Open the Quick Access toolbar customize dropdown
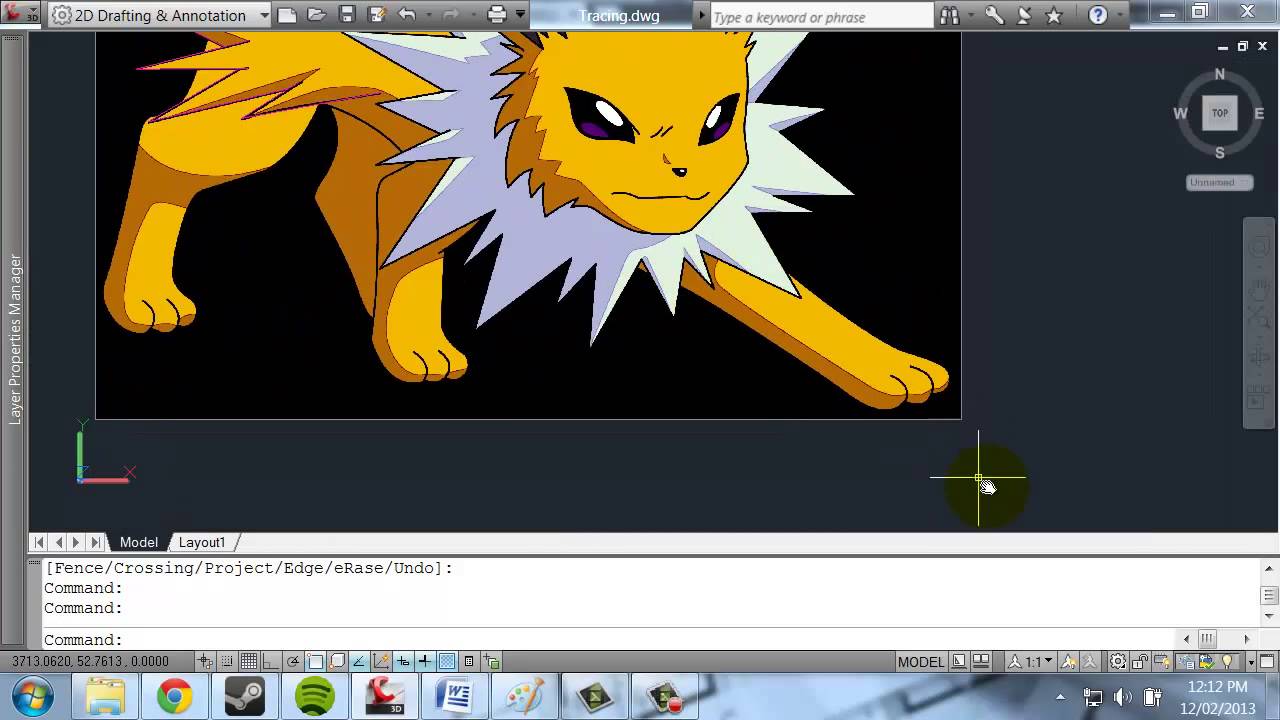The image size is (1280, 720). coord(520,15)
